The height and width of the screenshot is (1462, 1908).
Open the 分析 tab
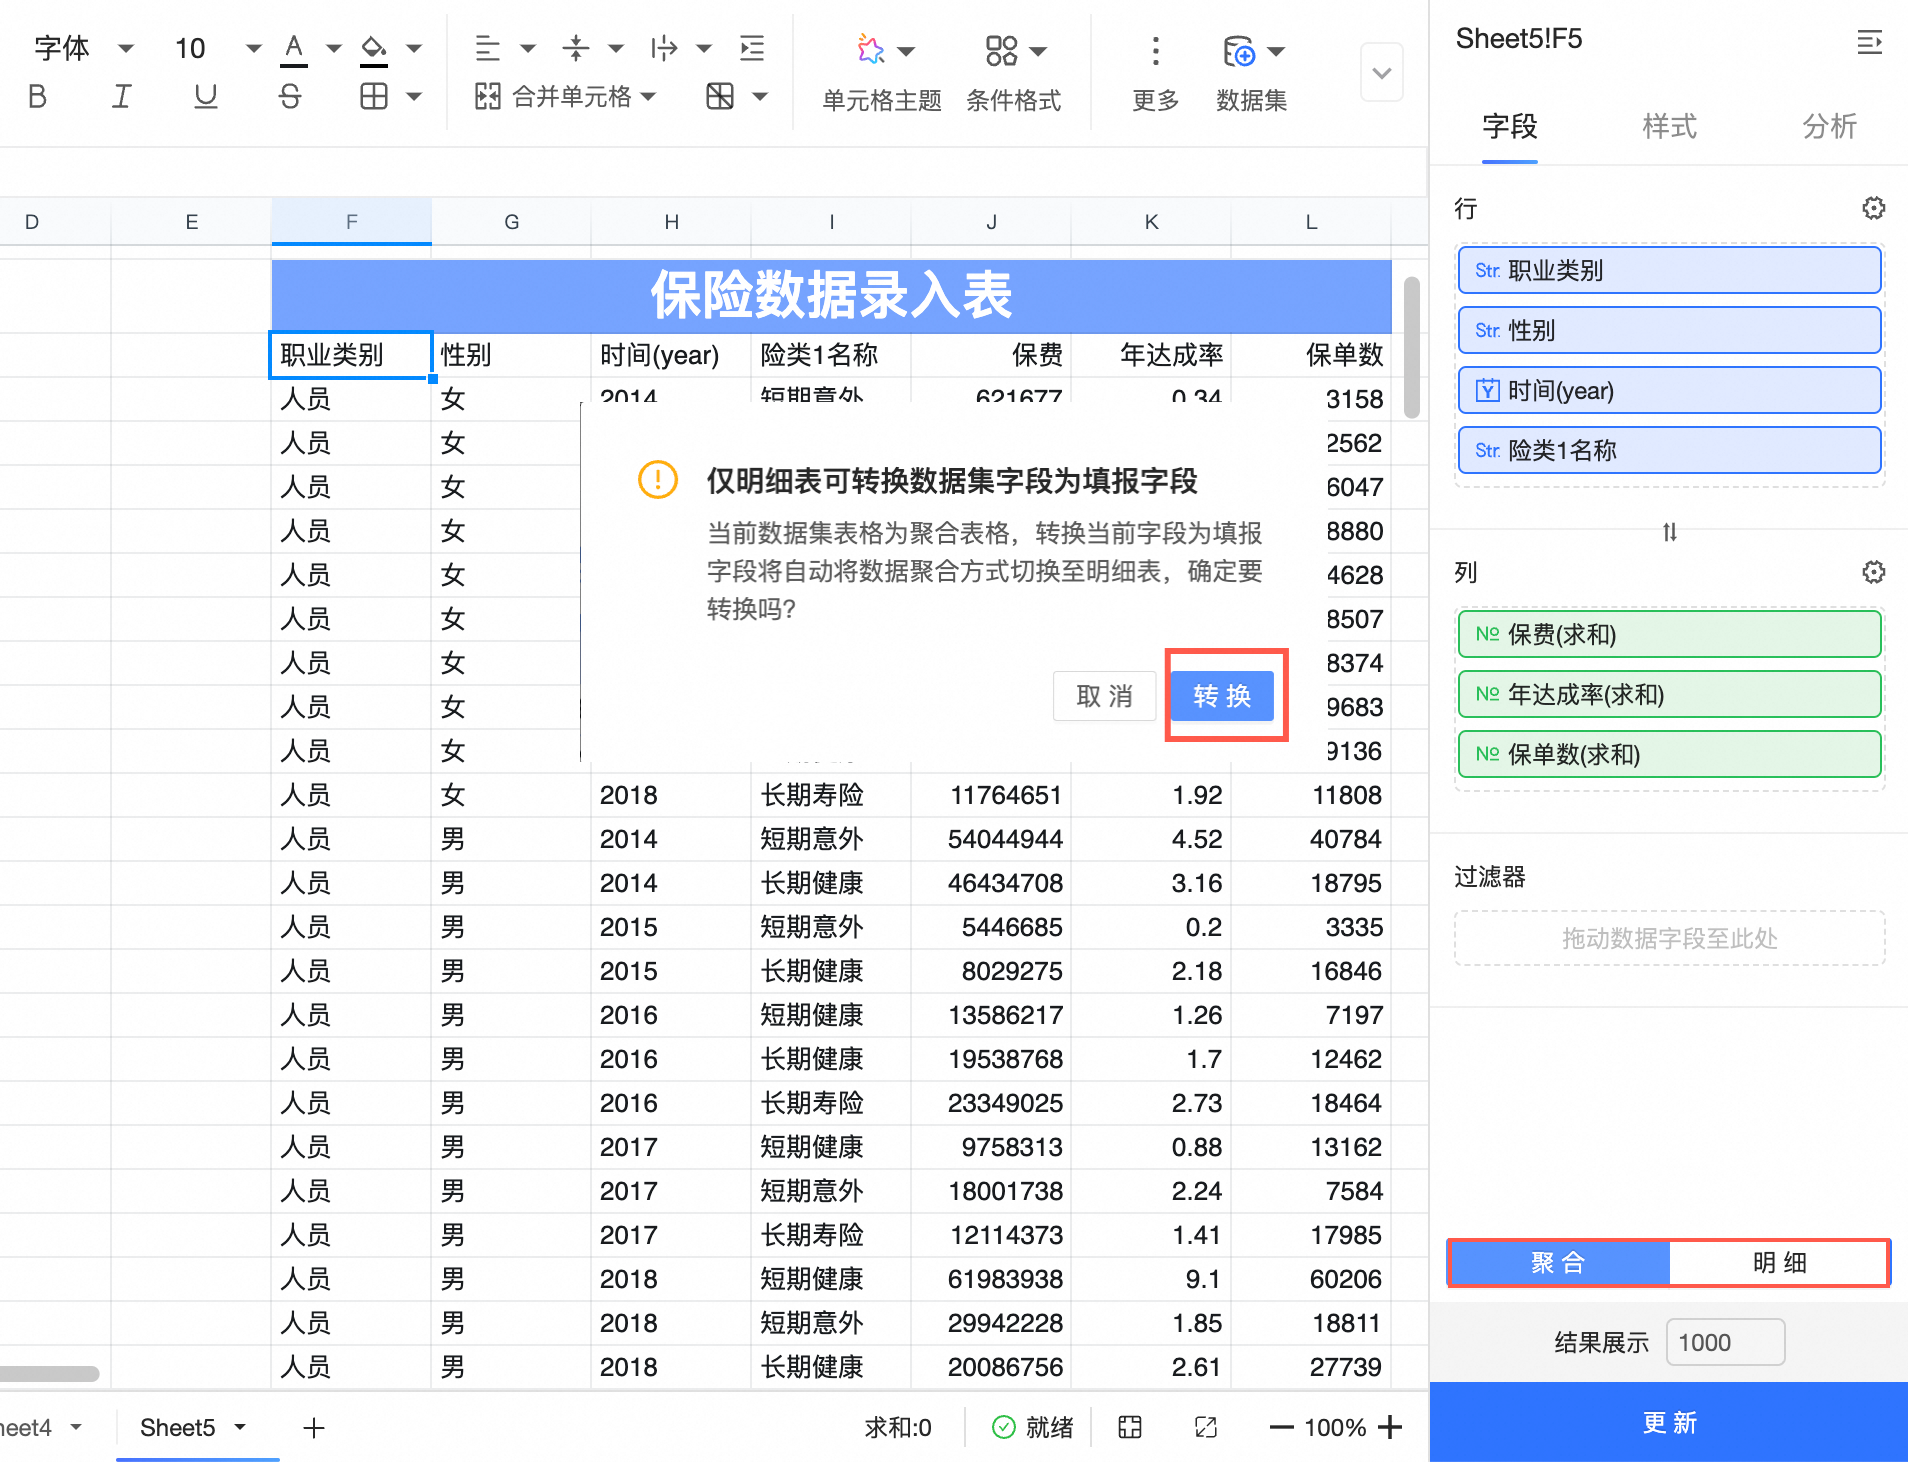coord(1829,126)
